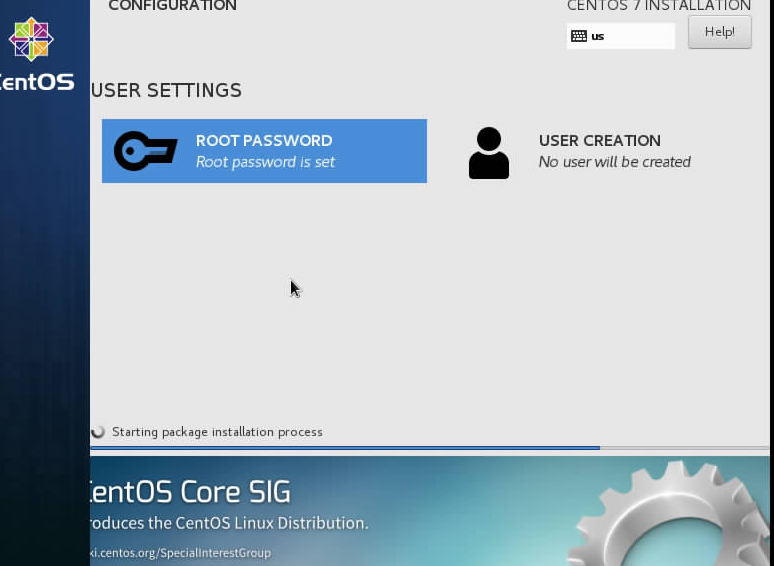
Task: Select the us keyboard layout indicator
Action: [620, 36]
